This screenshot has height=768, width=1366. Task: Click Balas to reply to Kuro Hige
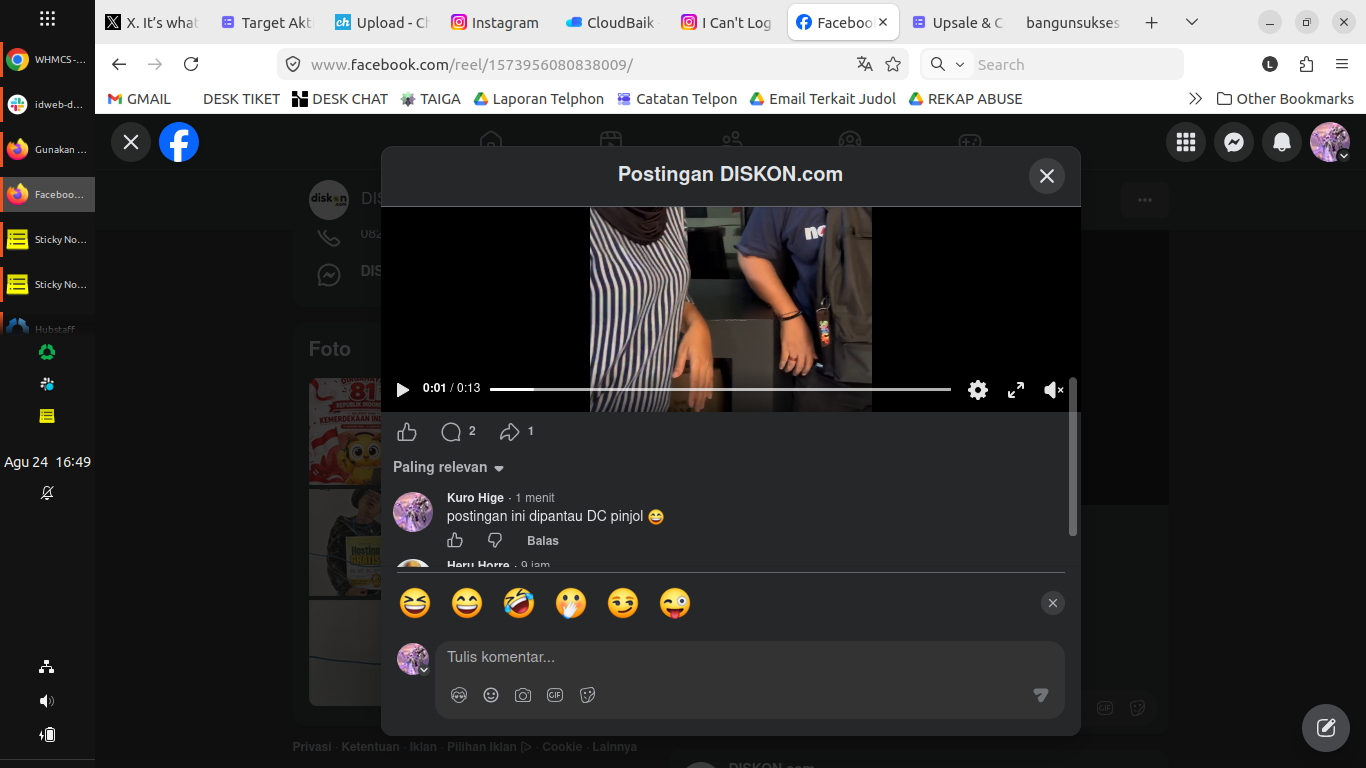[543, 541]
